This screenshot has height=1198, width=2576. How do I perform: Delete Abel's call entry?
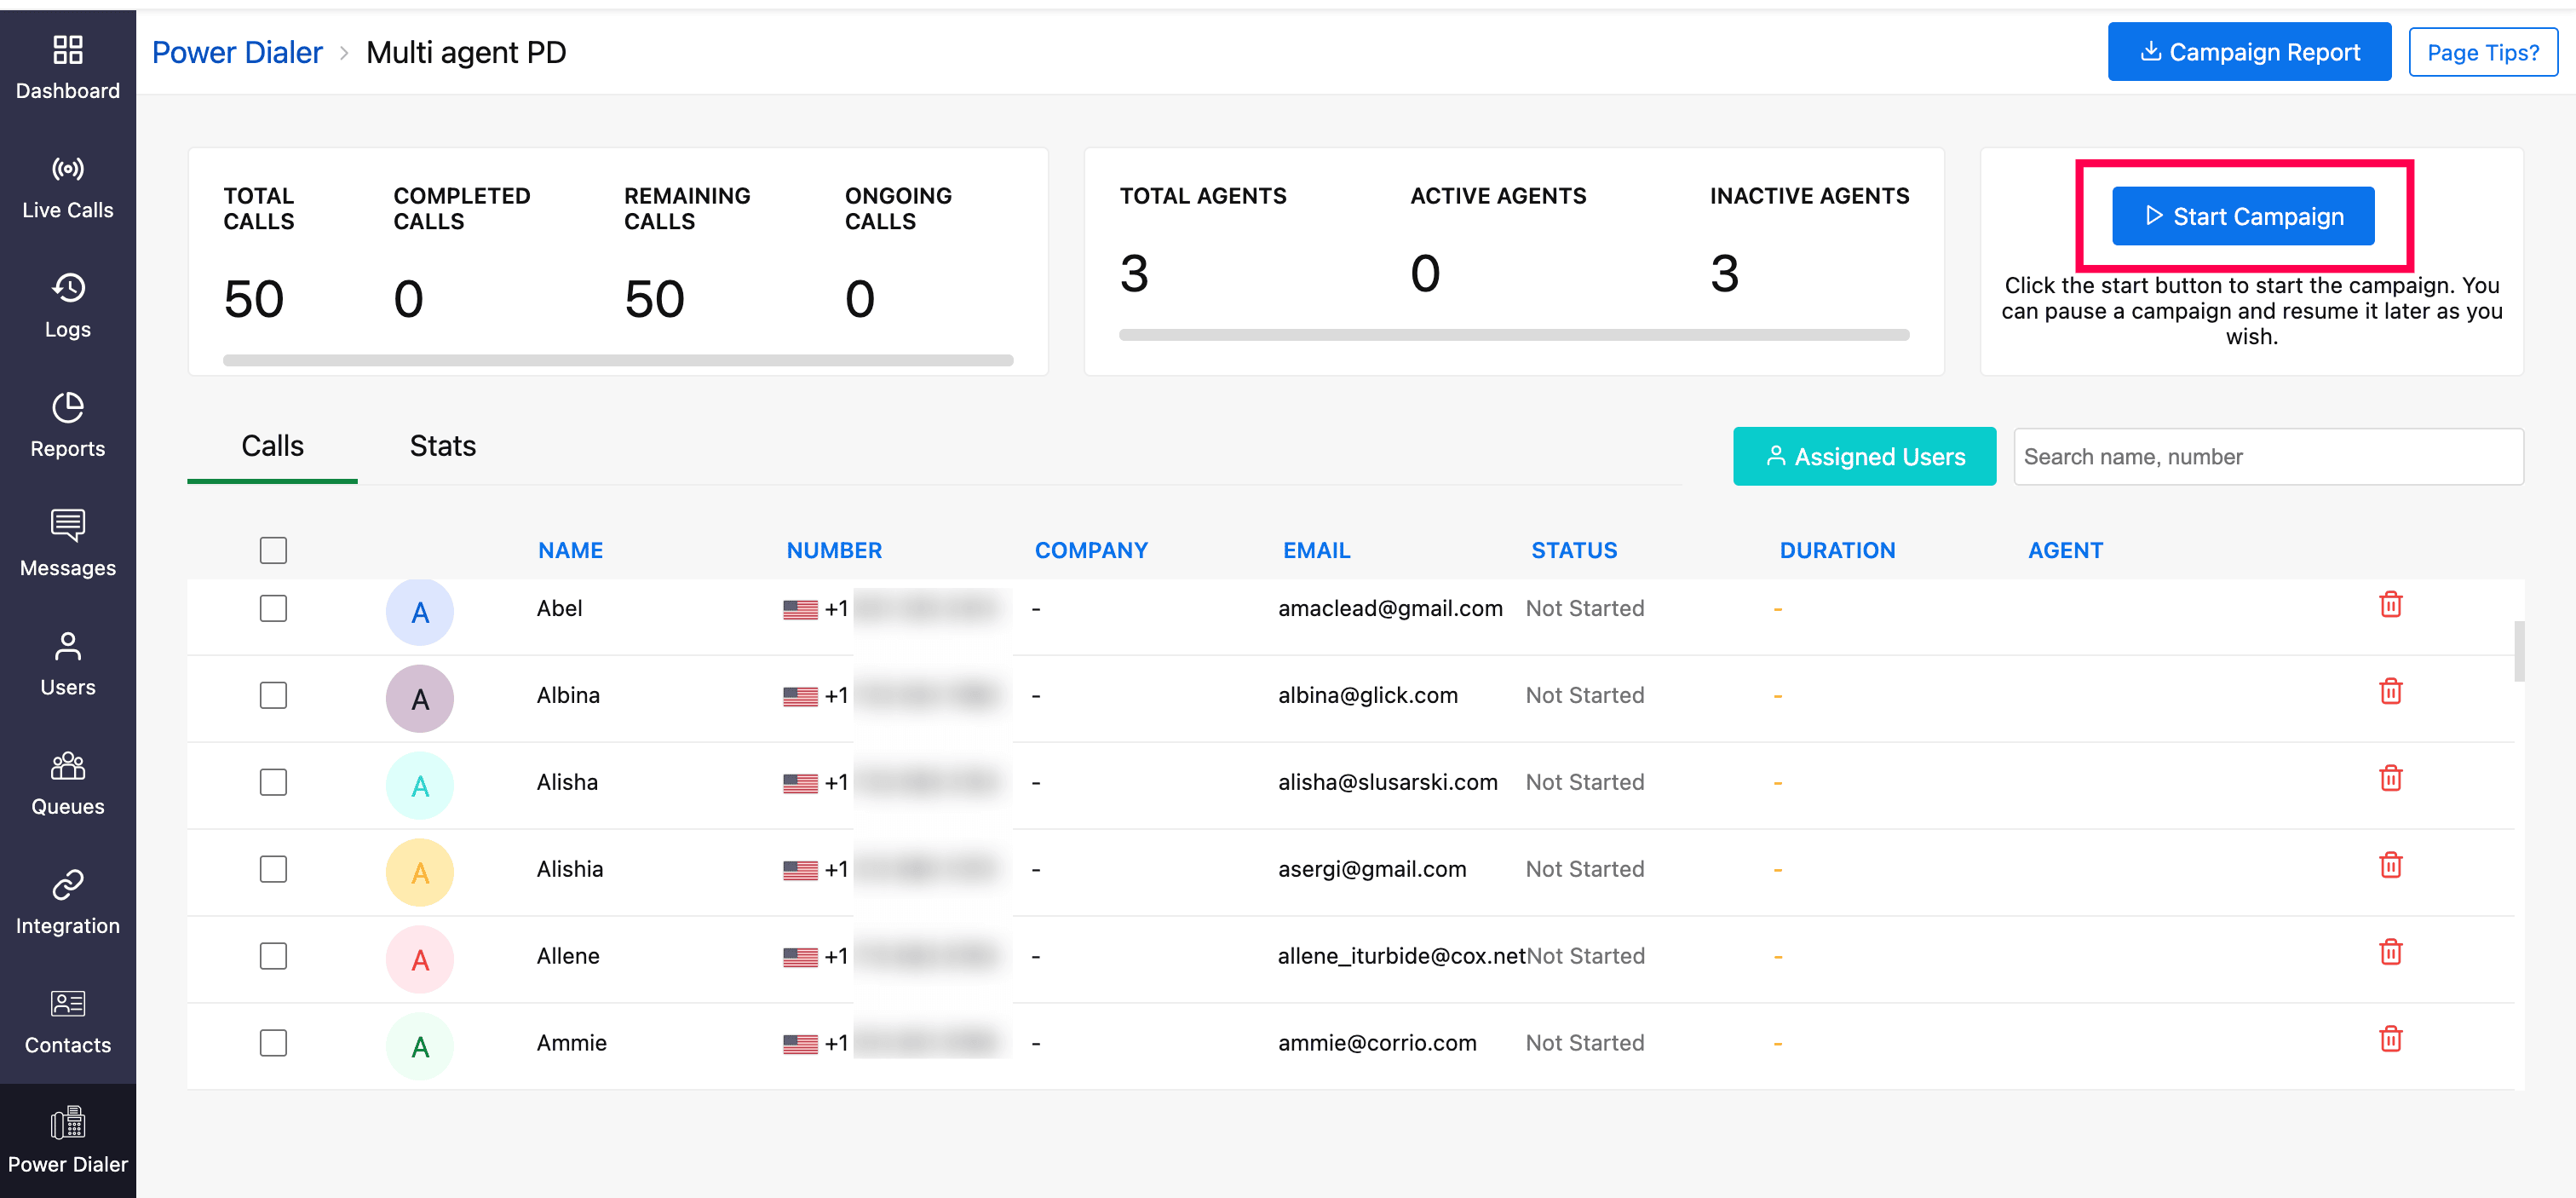tap(2390, 605)
